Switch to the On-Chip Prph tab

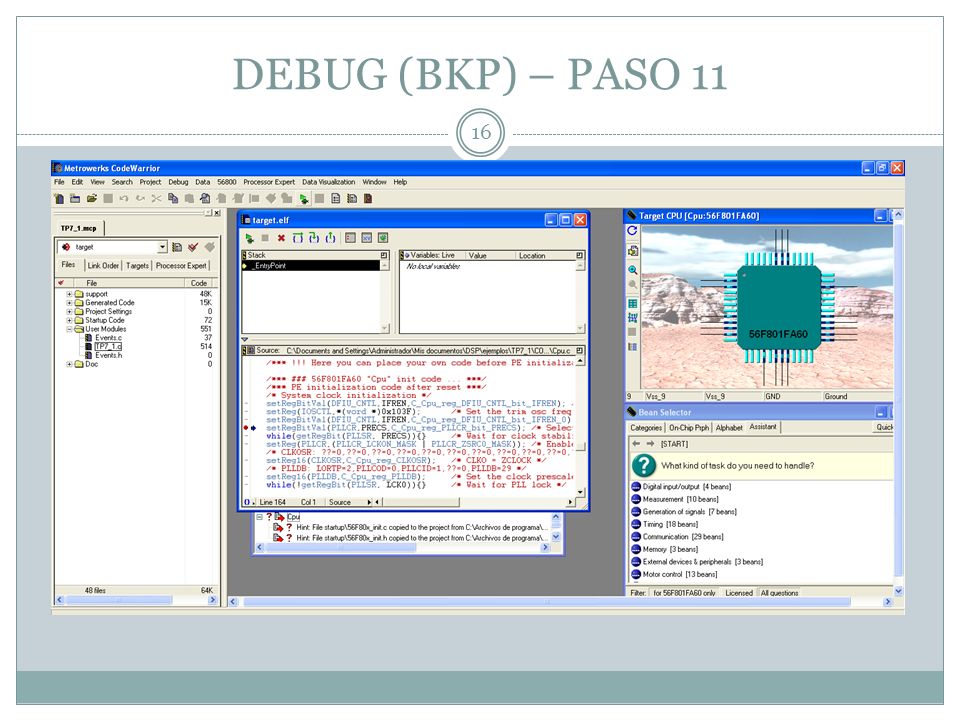pos(689,427)
